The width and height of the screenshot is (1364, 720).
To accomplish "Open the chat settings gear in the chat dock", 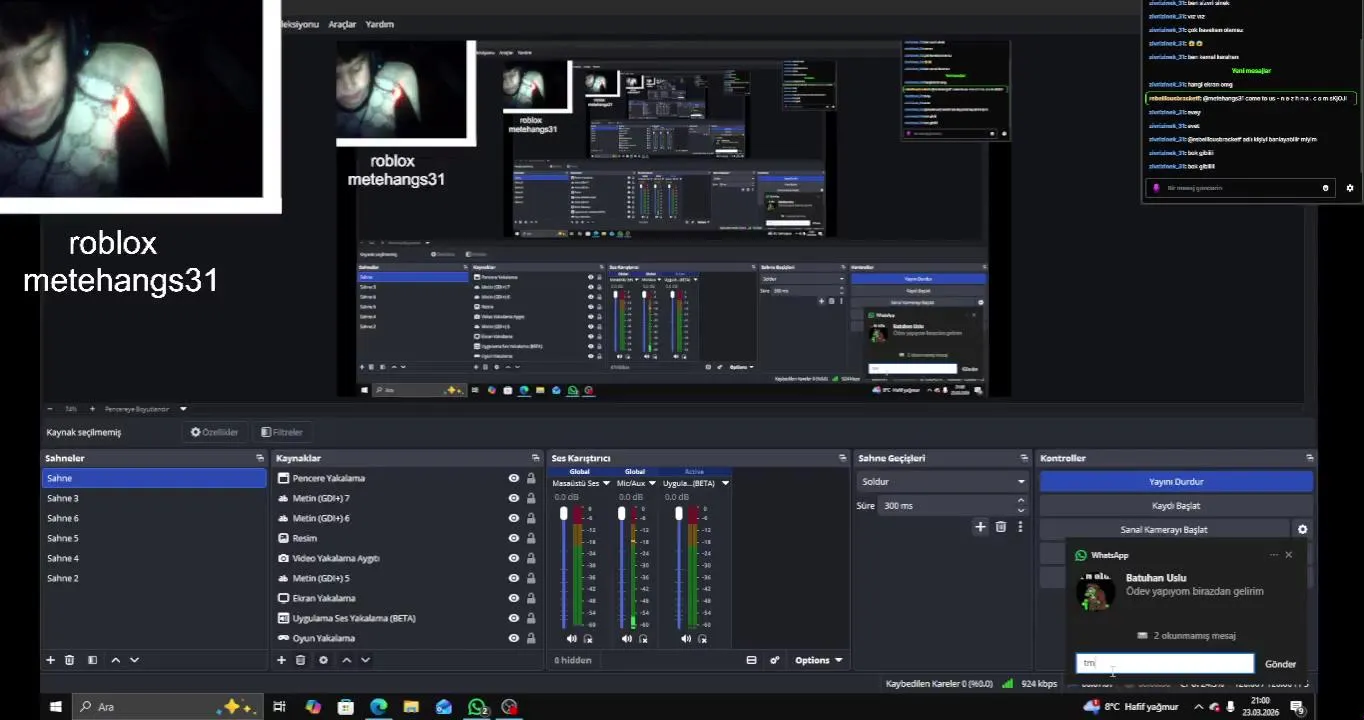I will pos(1350,188).
